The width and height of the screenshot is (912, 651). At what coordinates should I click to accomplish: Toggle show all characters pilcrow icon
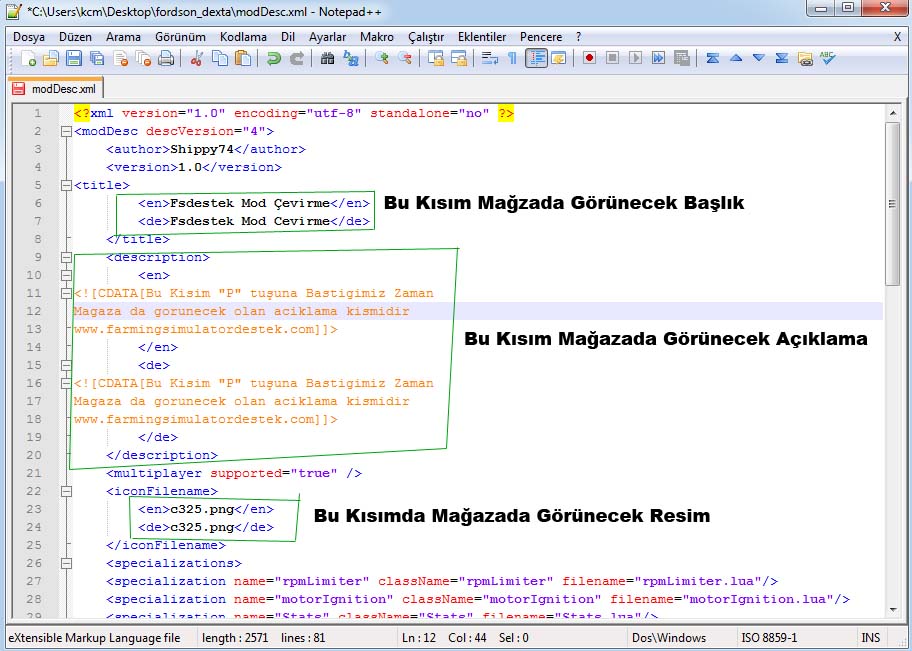tap(513, 59)
